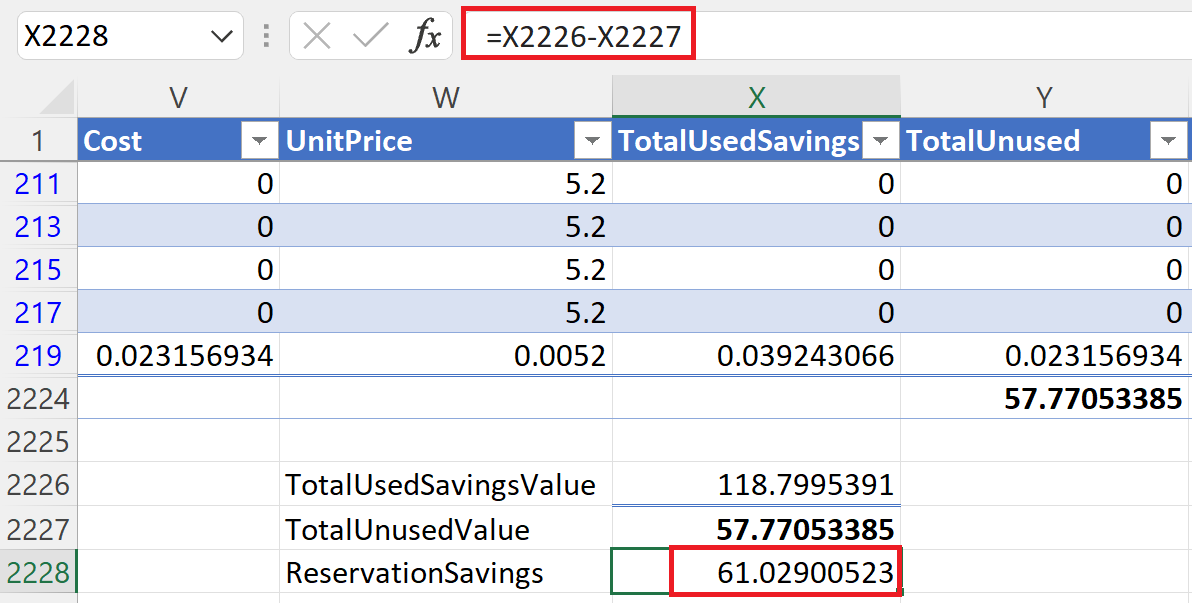The height and width of the screenshot is (603, 1192).
Task: Click the TotalUnused 0 in row 213
Action: point(1045,227)
